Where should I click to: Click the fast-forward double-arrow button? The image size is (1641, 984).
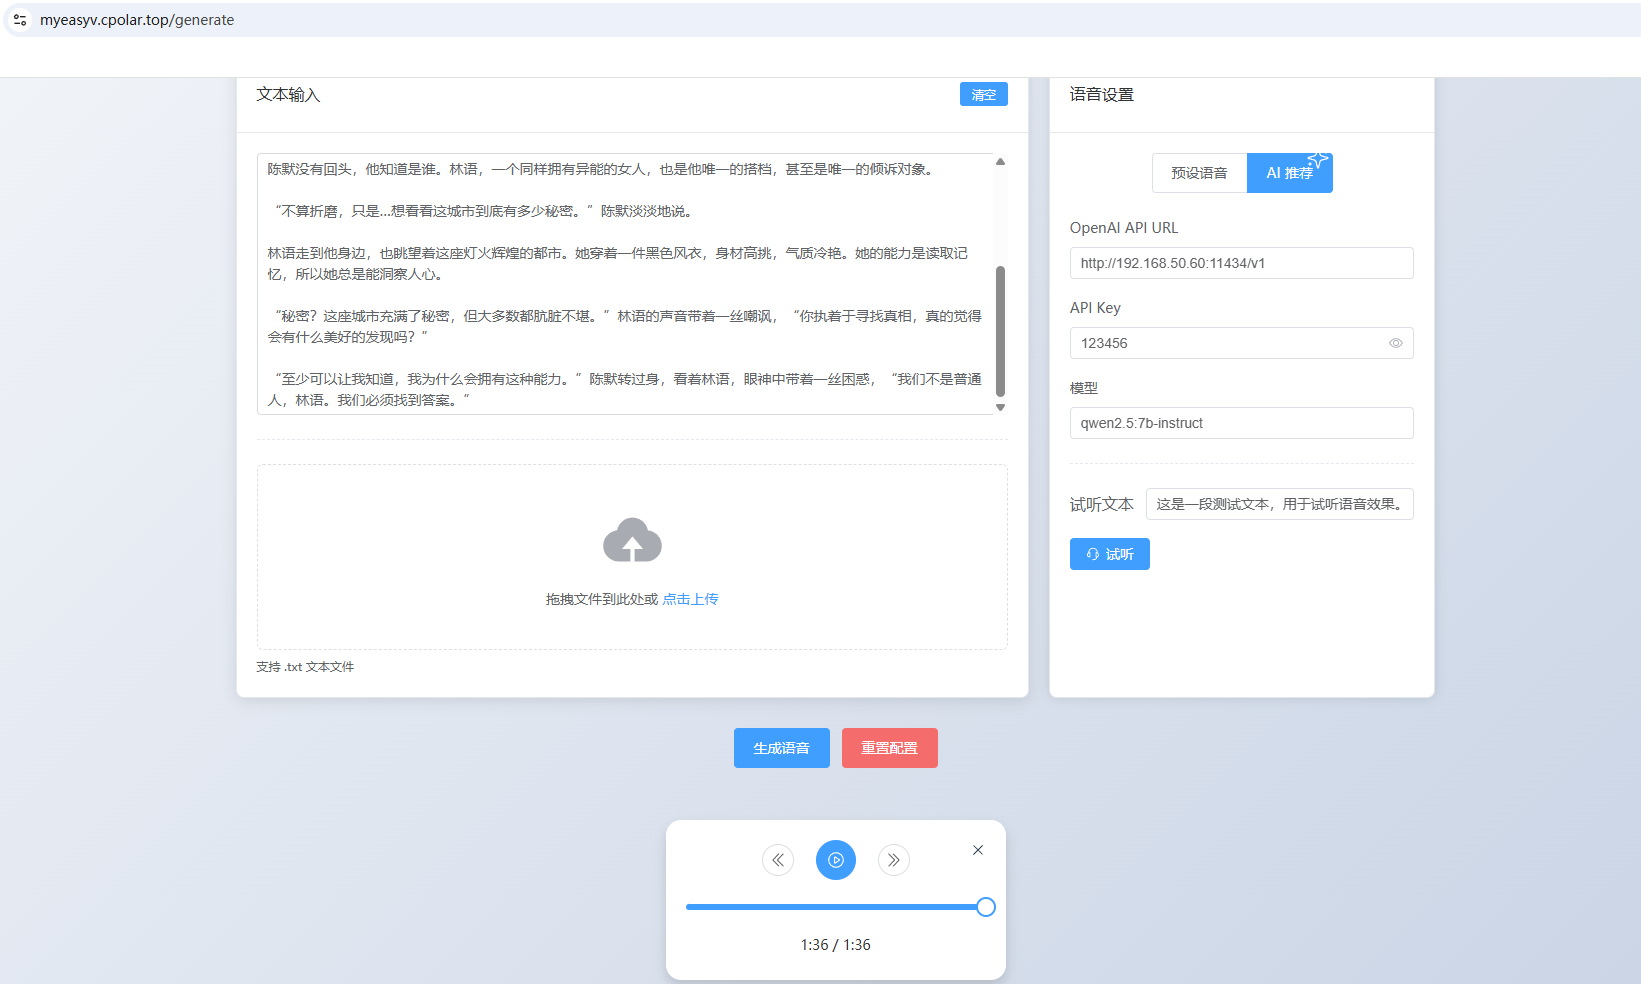(x=894, y=860)
